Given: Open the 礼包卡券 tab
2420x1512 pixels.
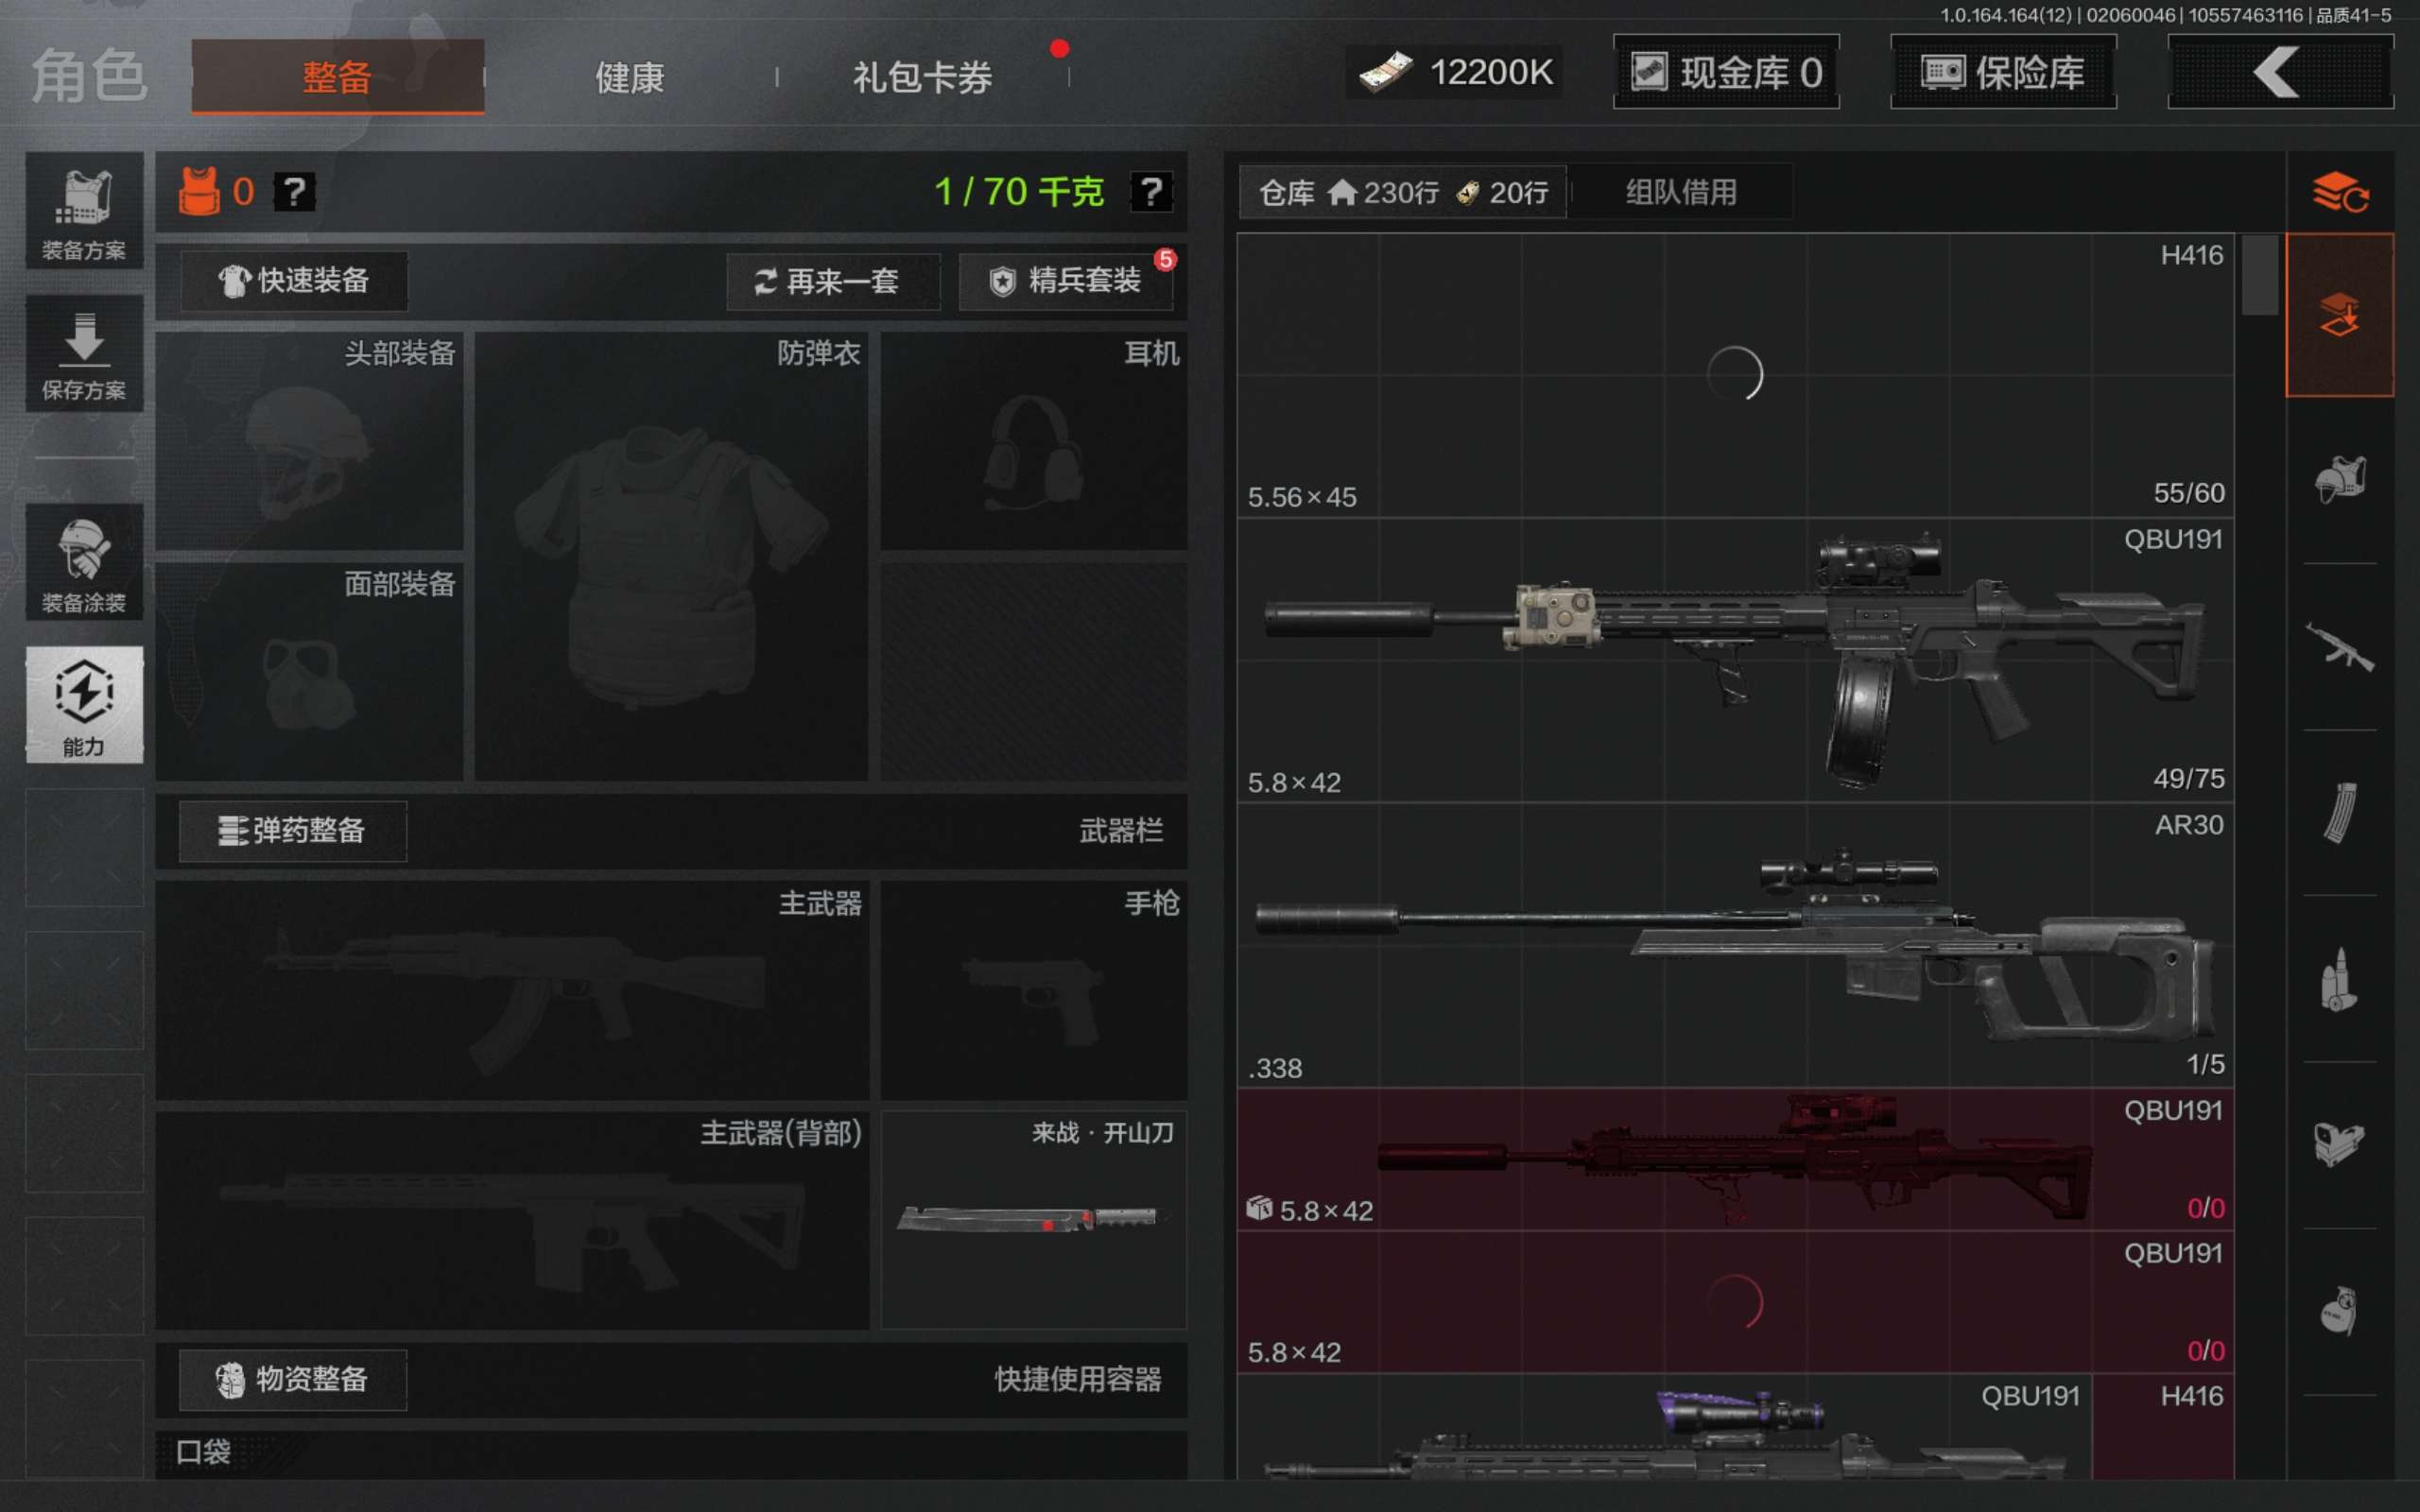Looking at the screenshot, I should coord(921,77).
